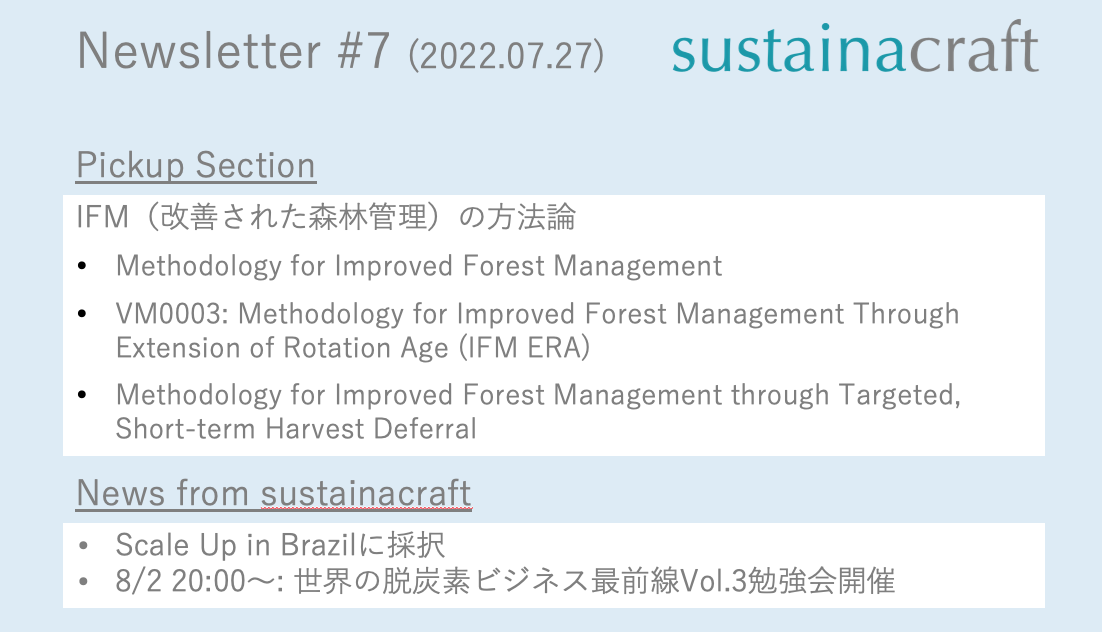1102x632 pixels.
Task: Click the Through text after Forest Management
Action: point(906,315)
